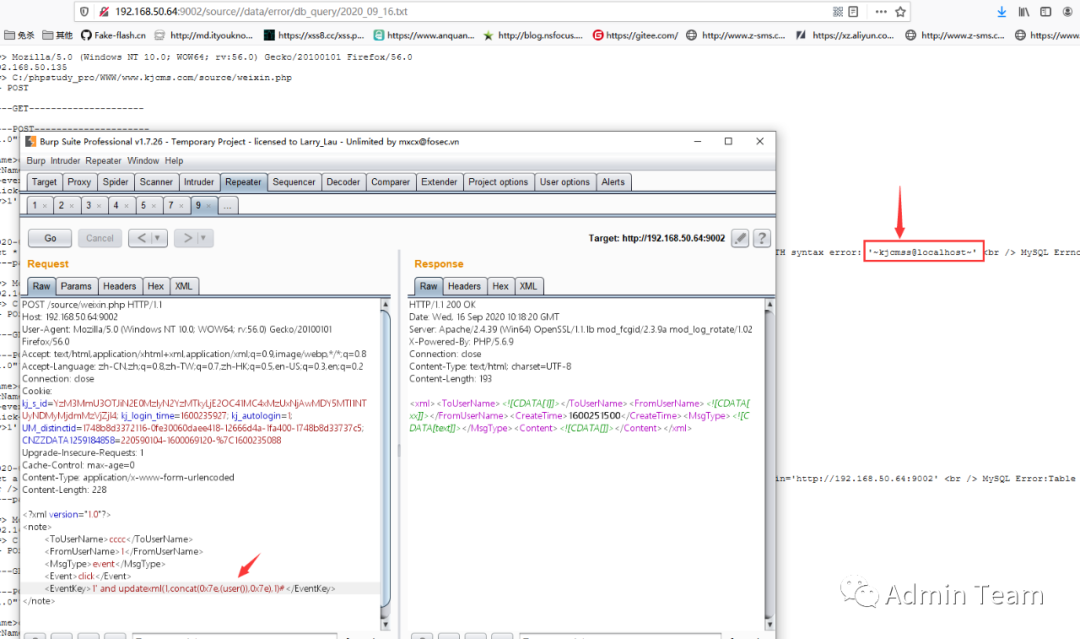The image size is (1080, 639).
Task: Open the Repeater menu in menu bar
Action: pyautogui.click(x=103, y=160)
